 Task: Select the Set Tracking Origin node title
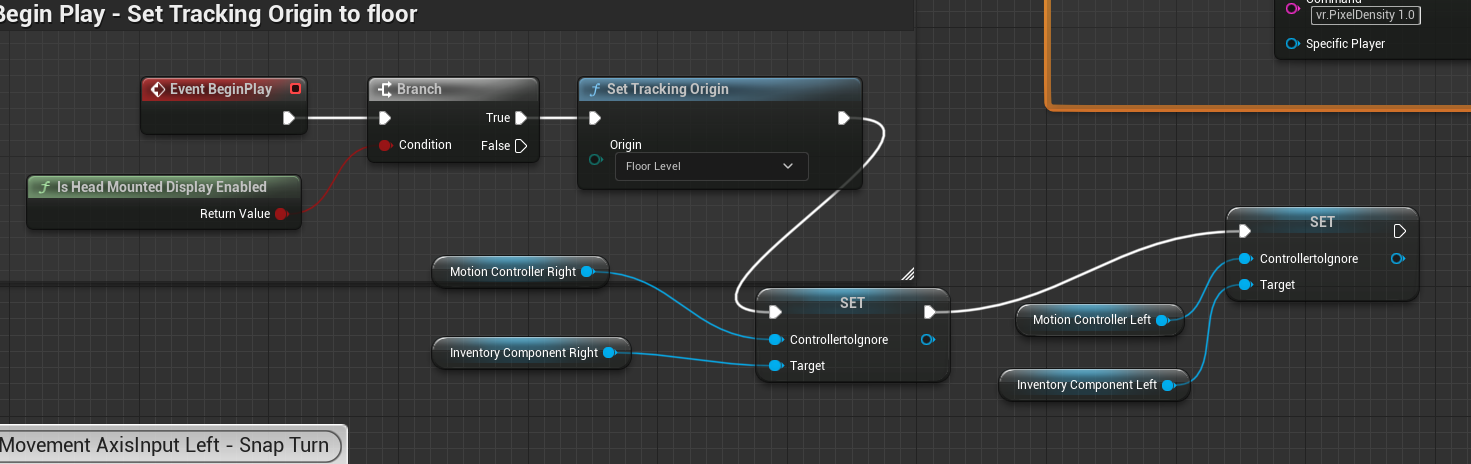tap(668, 89)
